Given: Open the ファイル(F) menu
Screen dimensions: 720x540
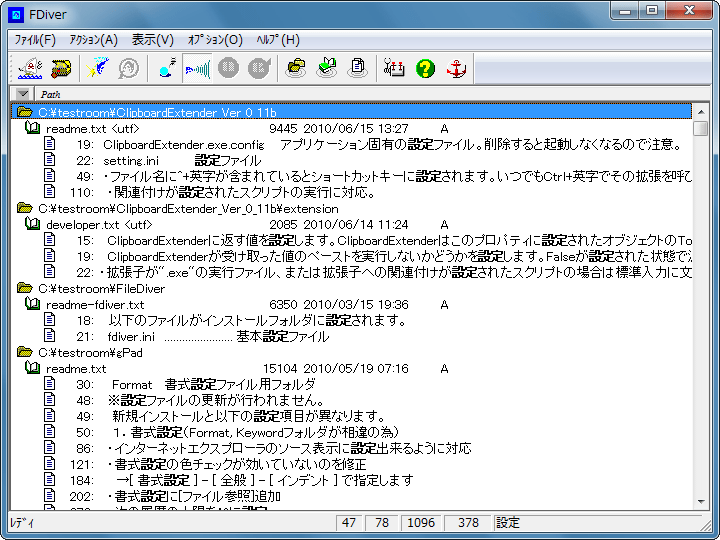Looking at the screenshot, I should click(x=35, y=40).
